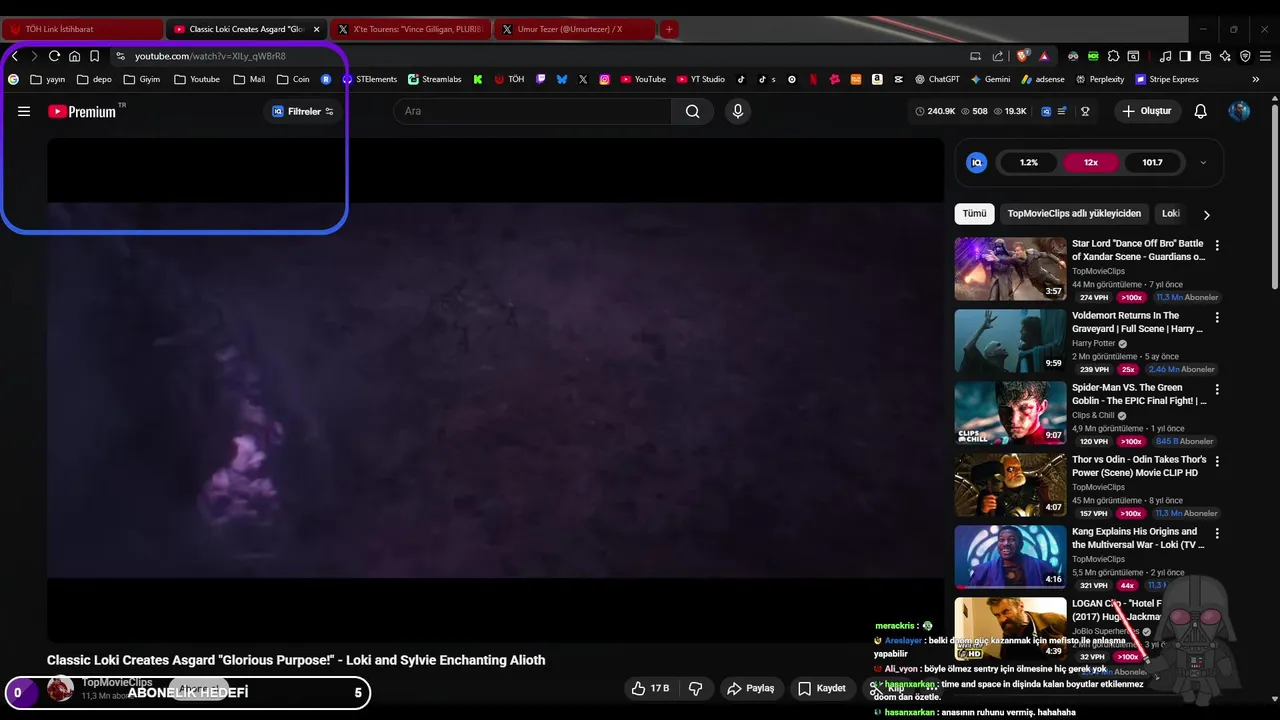The image size is (1280, 720).
Task: Expand the bookmarks overflow chevron
Action: (1256, 79)
